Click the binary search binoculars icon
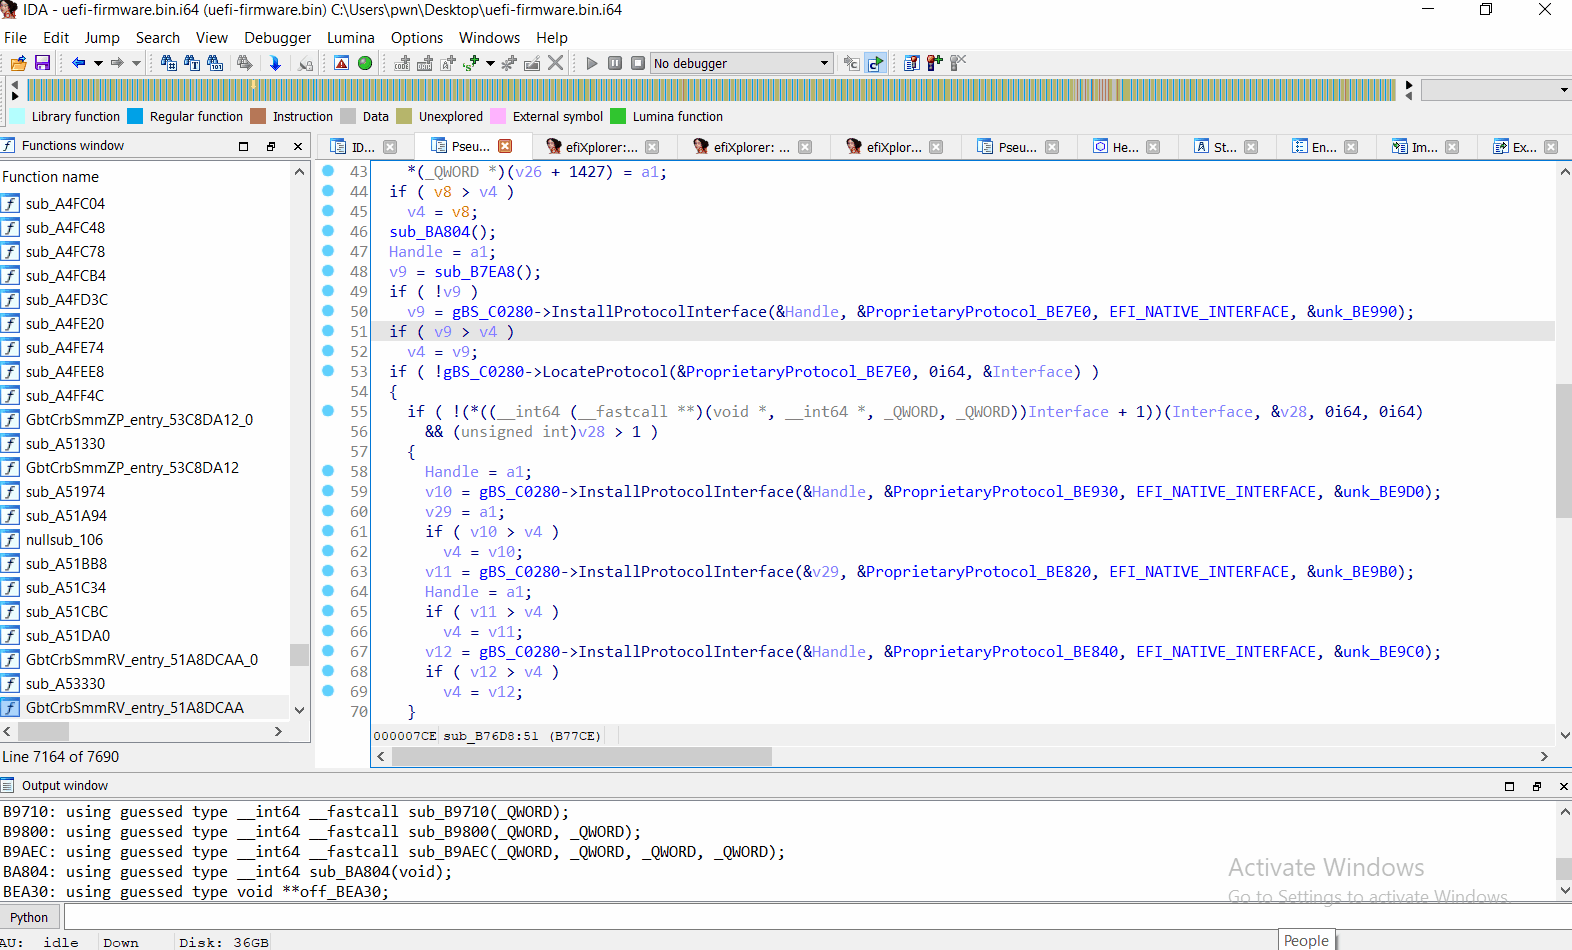 click(214, 63)
